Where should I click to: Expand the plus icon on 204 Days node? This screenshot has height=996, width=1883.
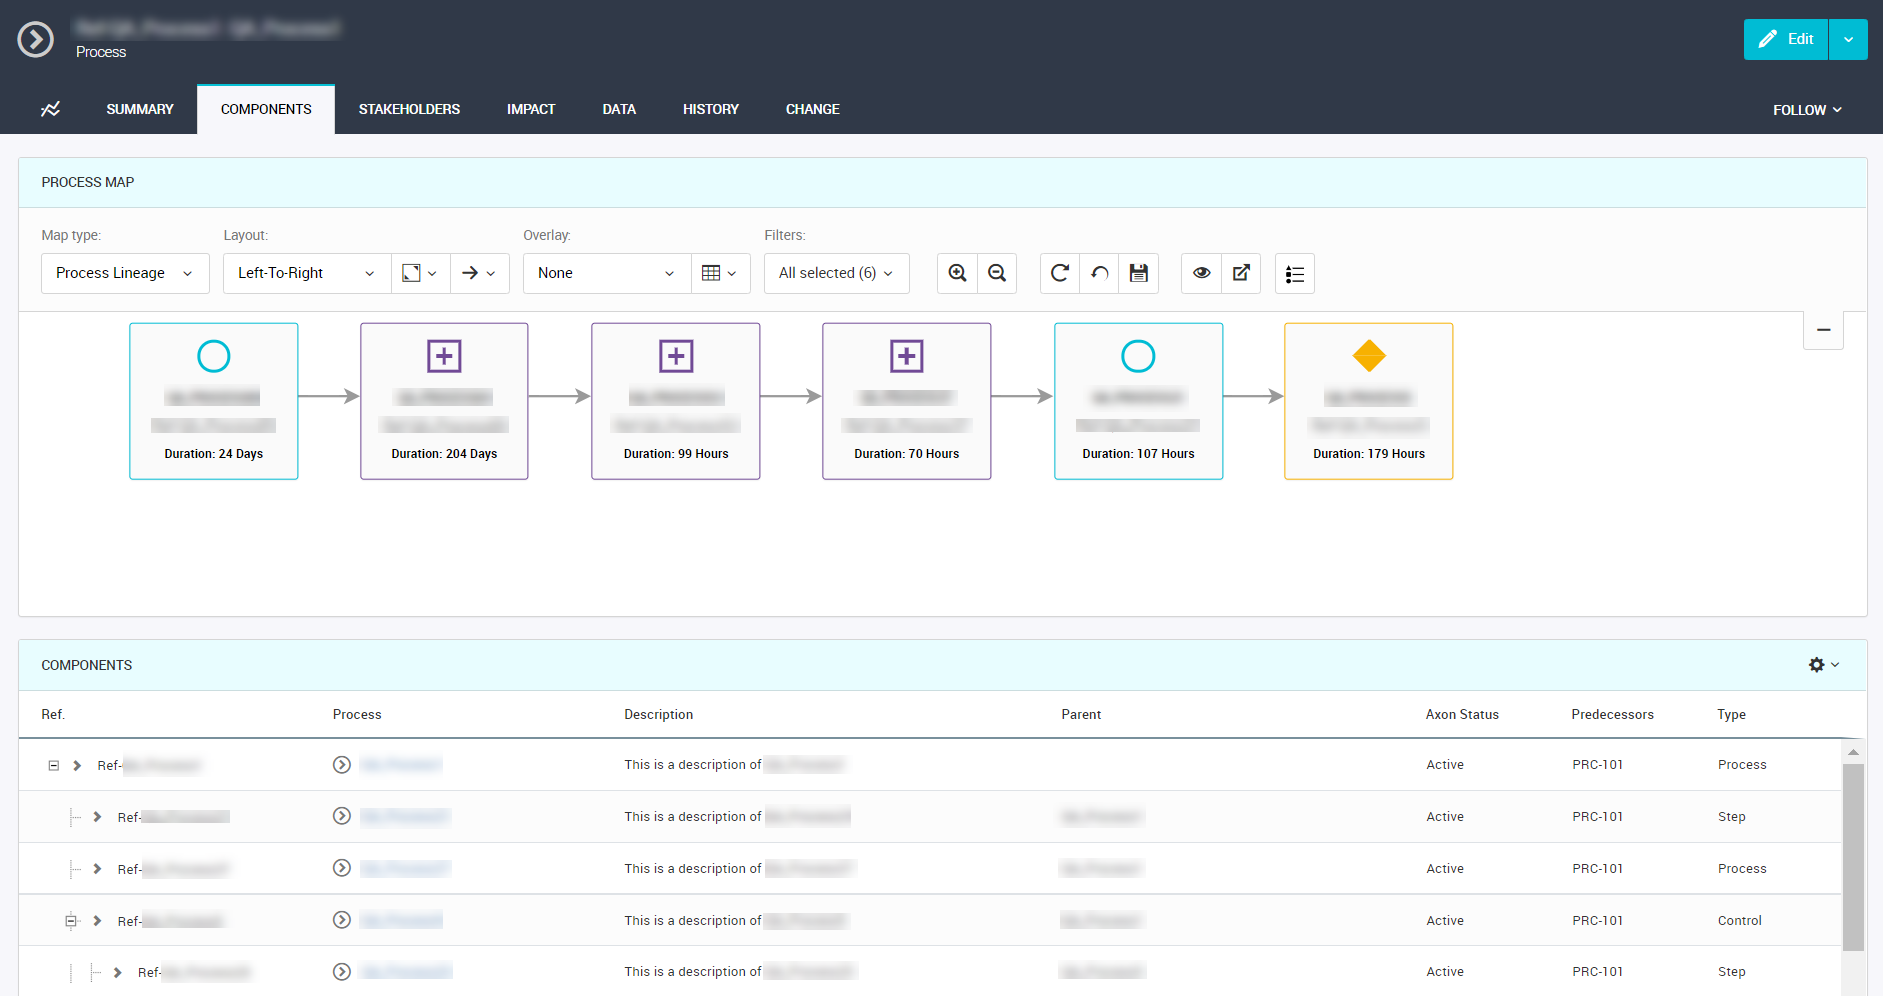444,356
